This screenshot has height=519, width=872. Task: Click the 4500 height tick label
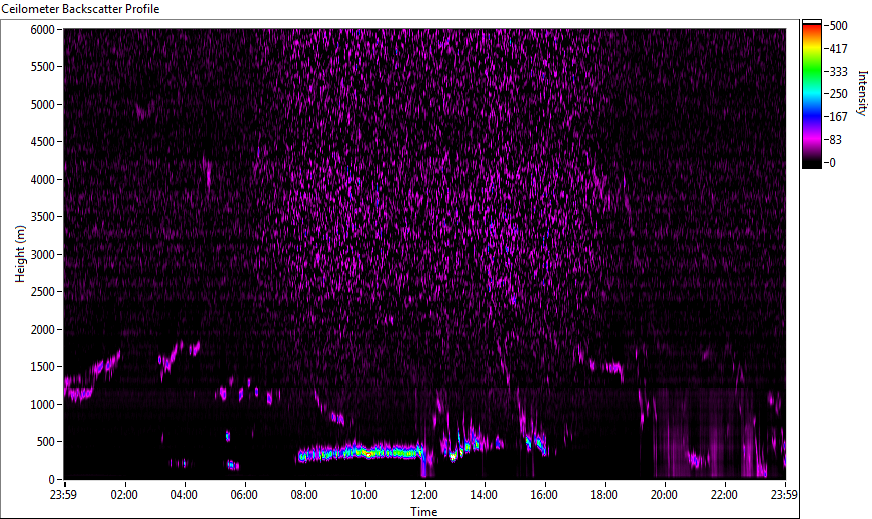(x=43, y=142)
